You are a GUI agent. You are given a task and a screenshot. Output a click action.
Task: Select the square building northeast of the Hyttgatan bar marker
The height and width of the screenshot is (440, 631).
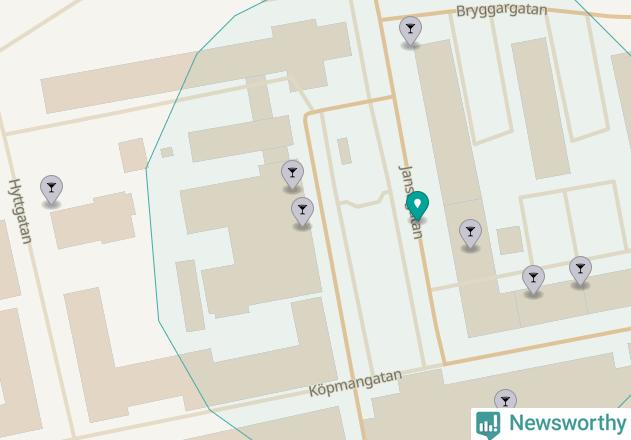coord(132,155)
